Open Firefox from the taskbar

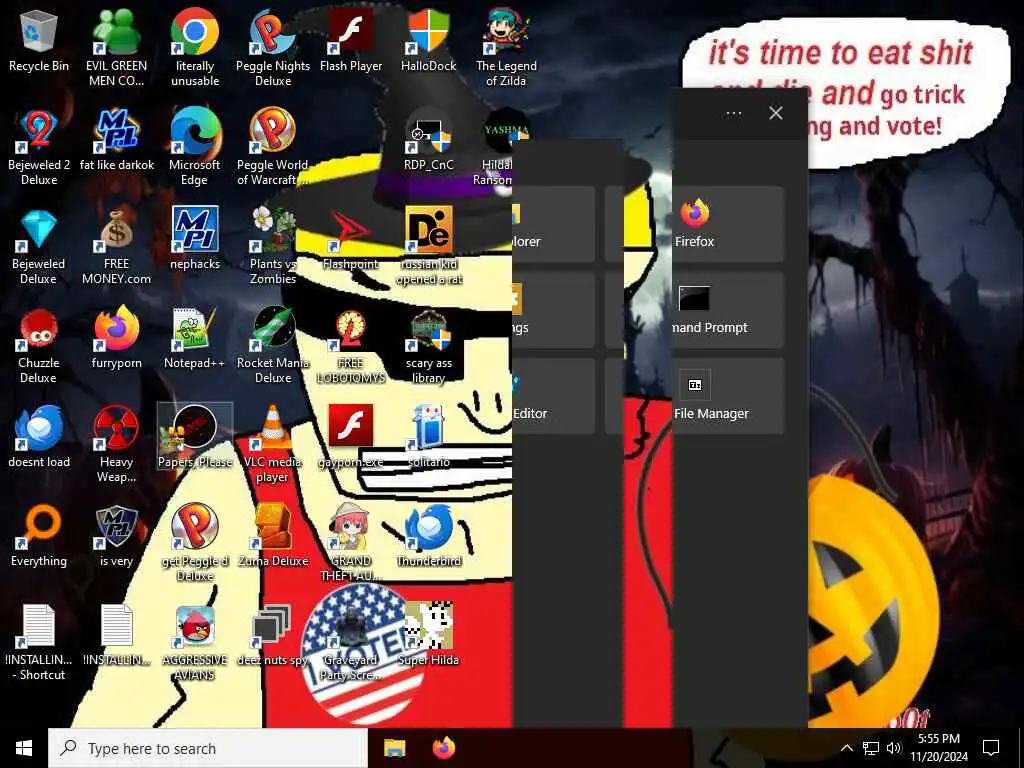click(444, 748)
